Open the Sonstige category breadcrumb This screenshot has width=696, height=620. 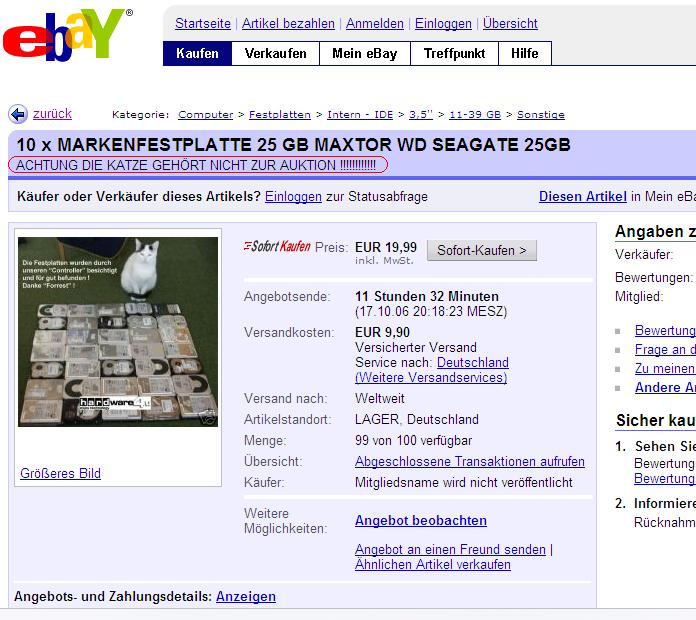tap(541, 115)
